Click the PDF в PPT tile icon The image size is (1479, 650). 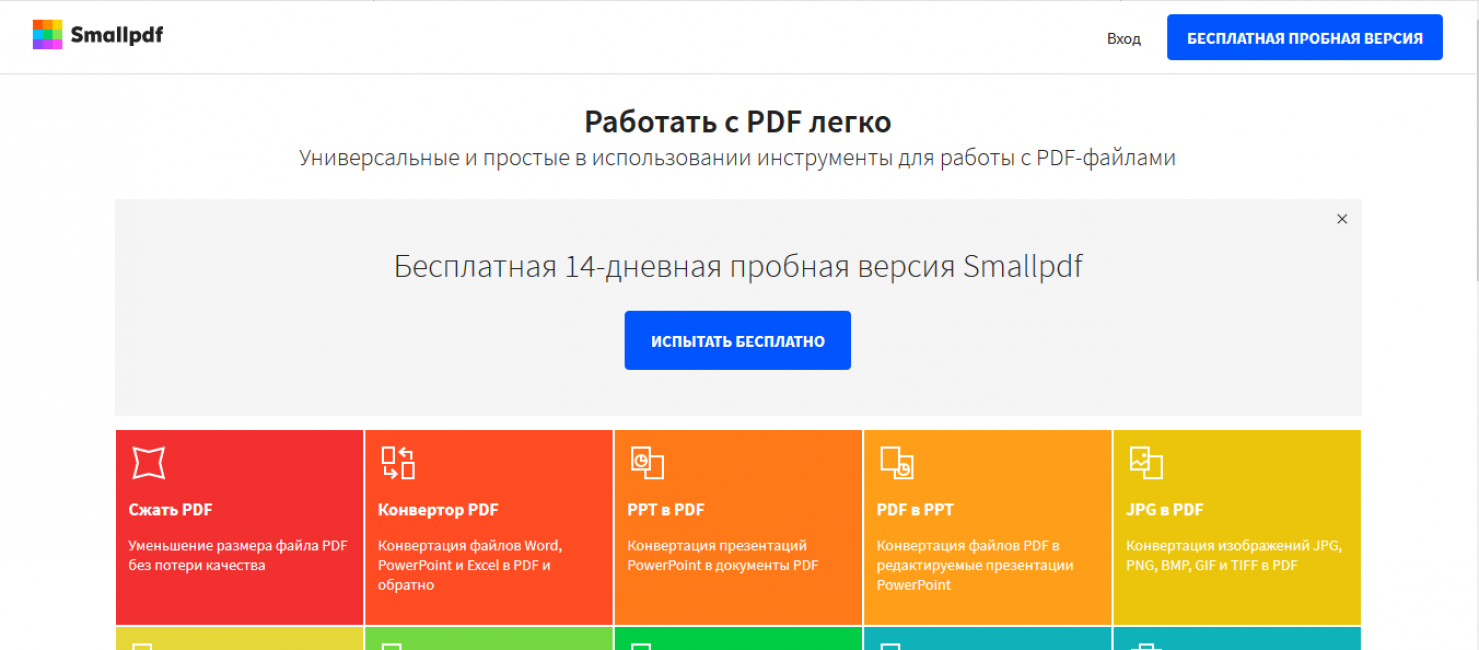896,462
